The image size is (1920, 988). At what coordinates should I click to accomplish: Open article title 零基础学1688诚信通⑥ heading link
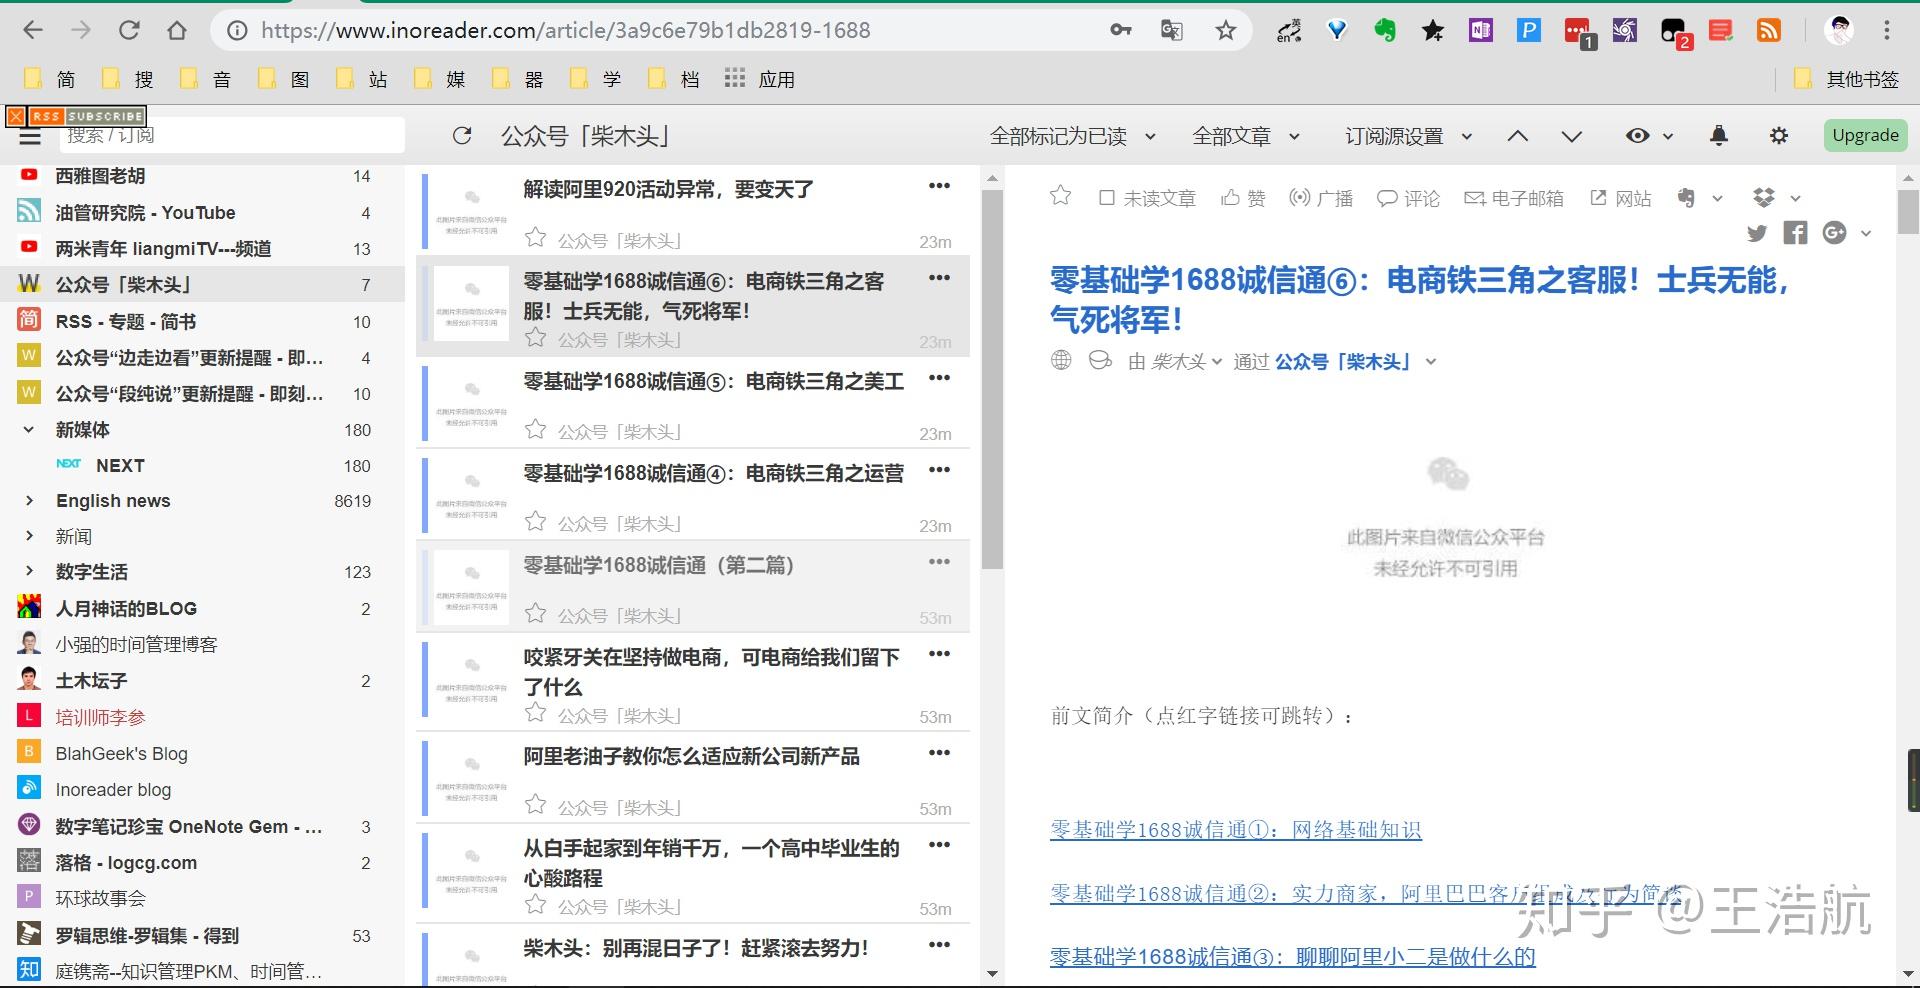coord(1419,299)
